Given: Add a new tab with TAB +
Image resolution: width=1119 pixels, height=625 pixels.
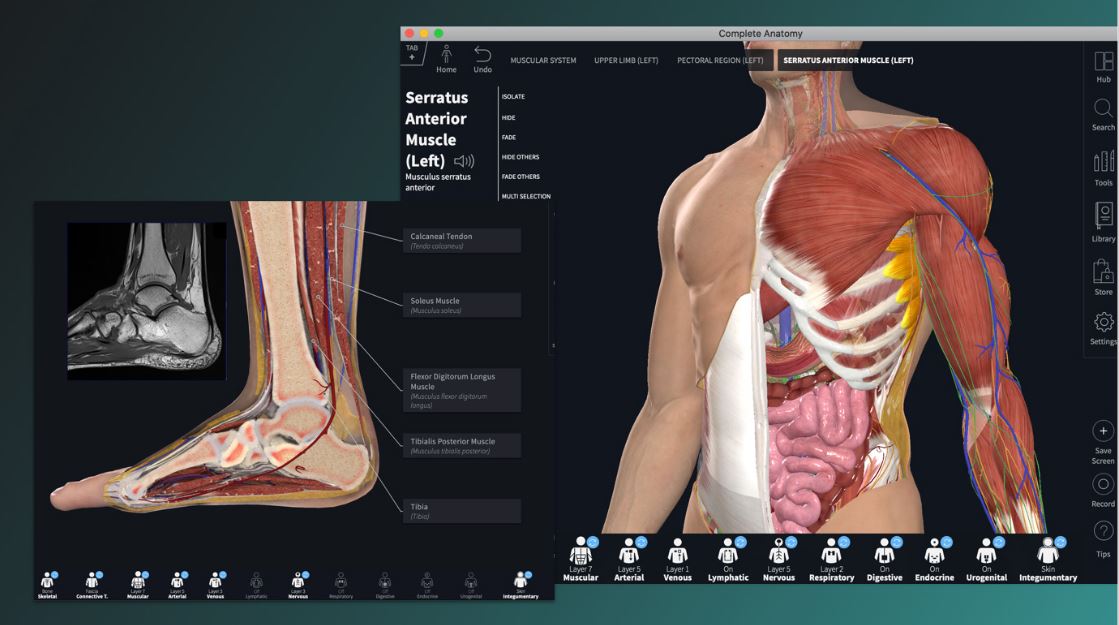Looking at the screenshot, I should pyautogui.click(x=412, y=53).
